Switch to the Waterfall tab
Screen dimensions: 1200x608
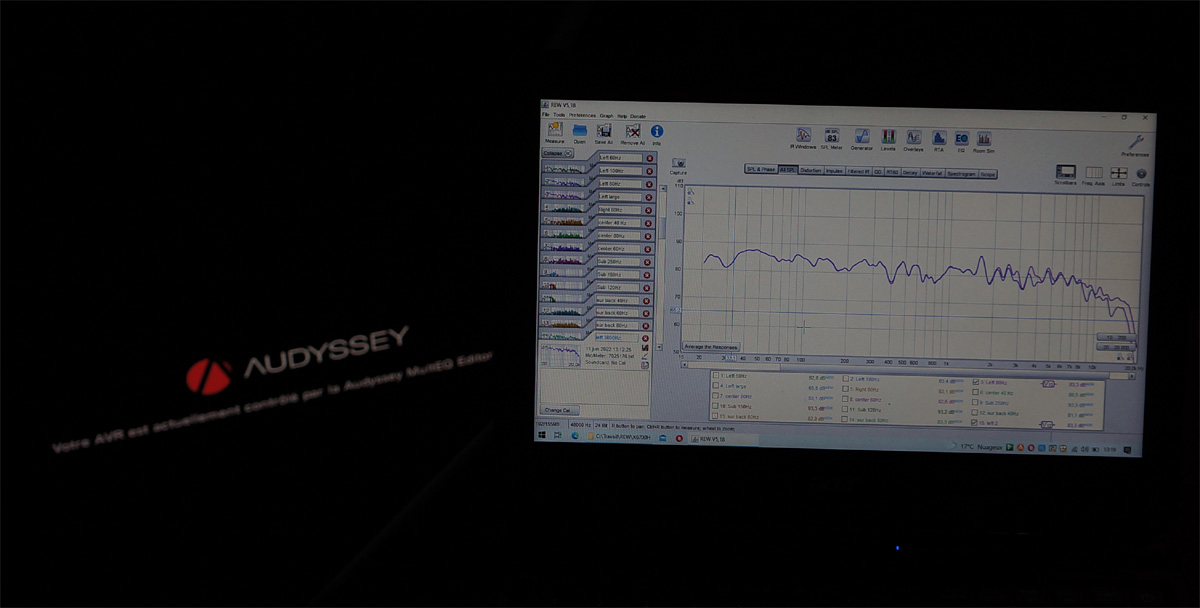(932, 173)
